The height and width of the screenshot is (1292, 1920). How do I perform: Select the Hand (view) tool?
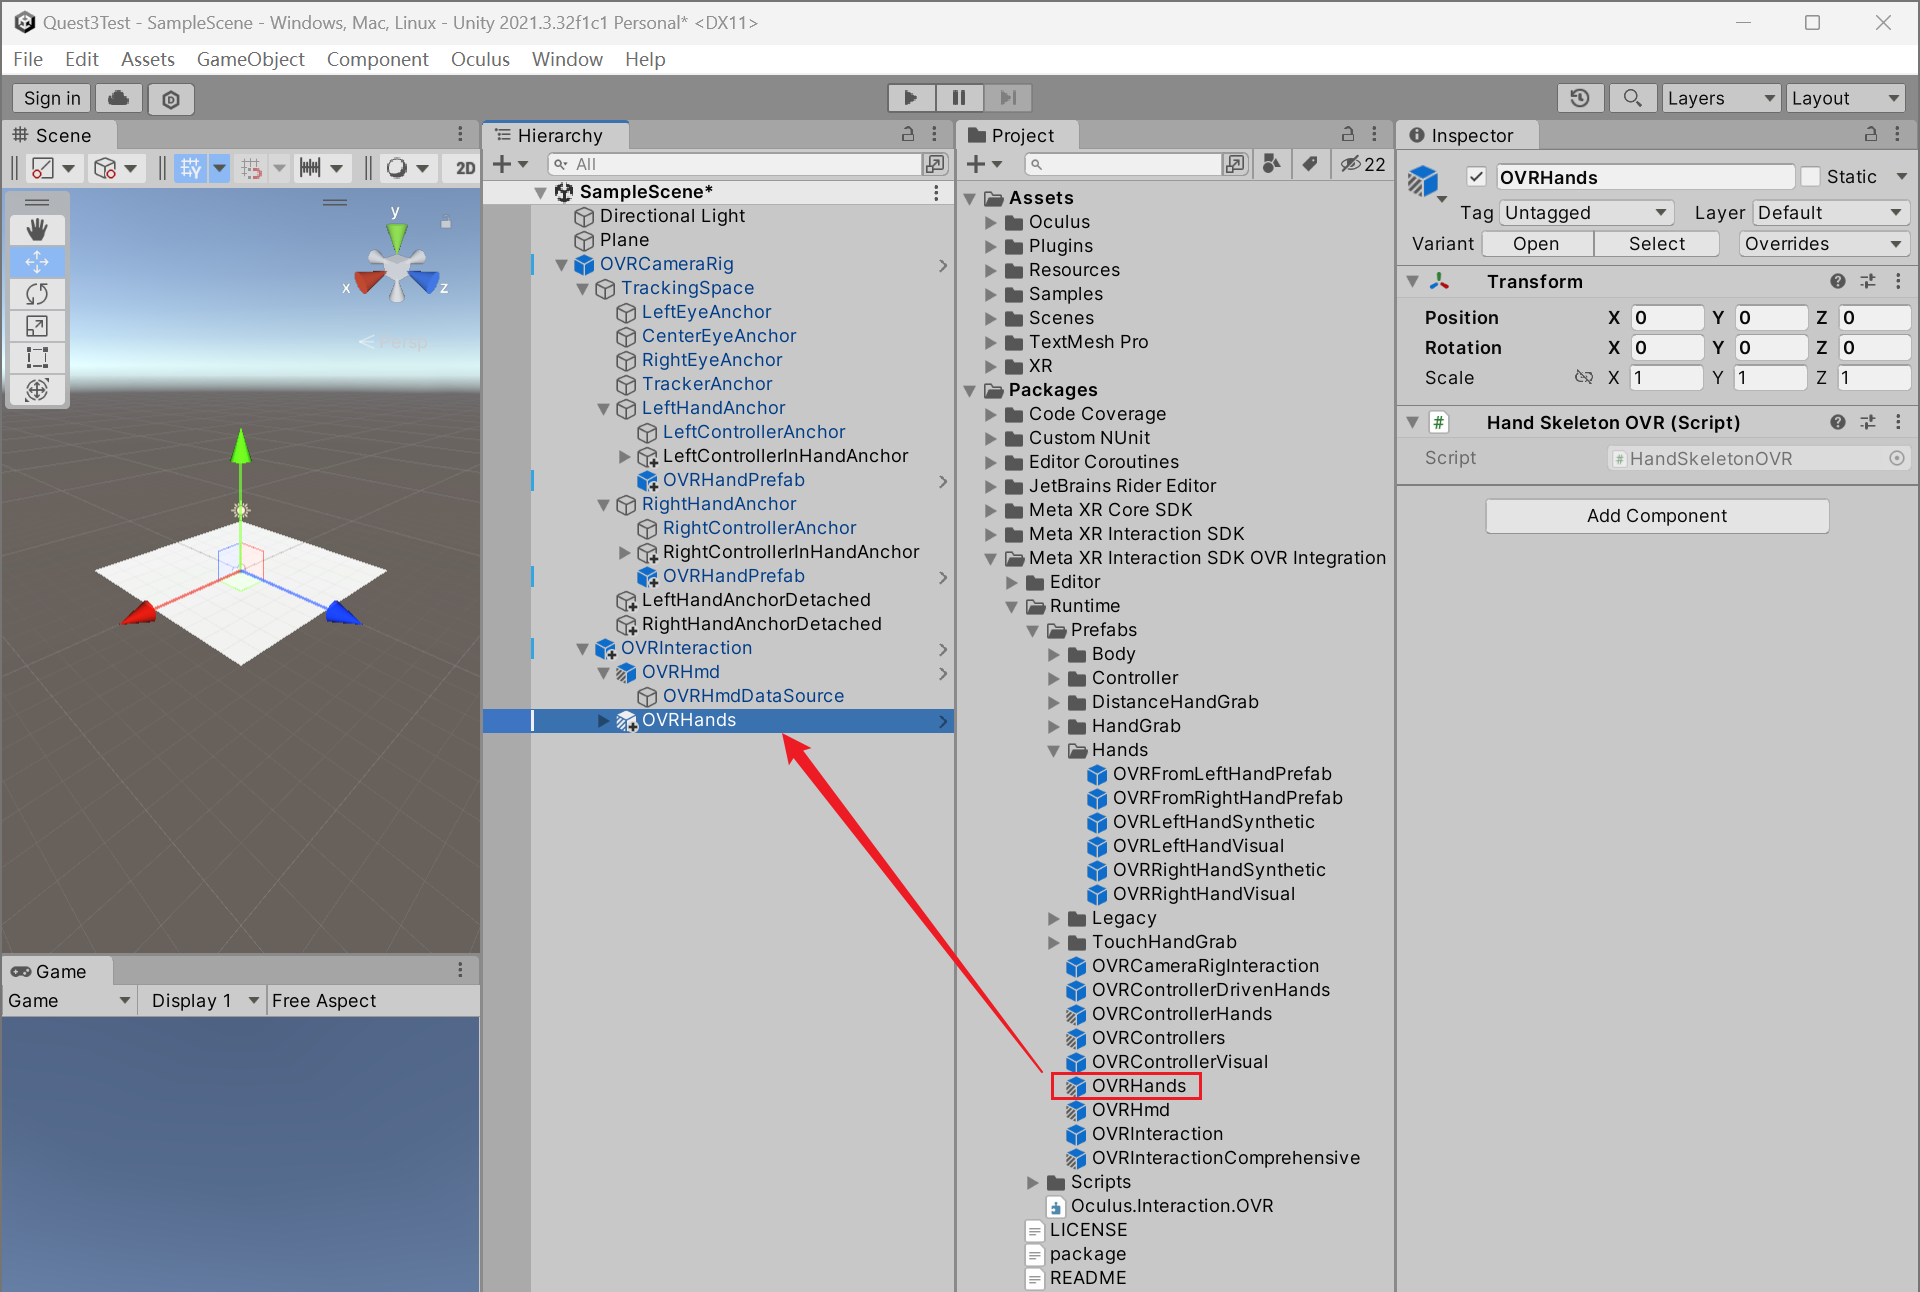click(x=37, y=230)
